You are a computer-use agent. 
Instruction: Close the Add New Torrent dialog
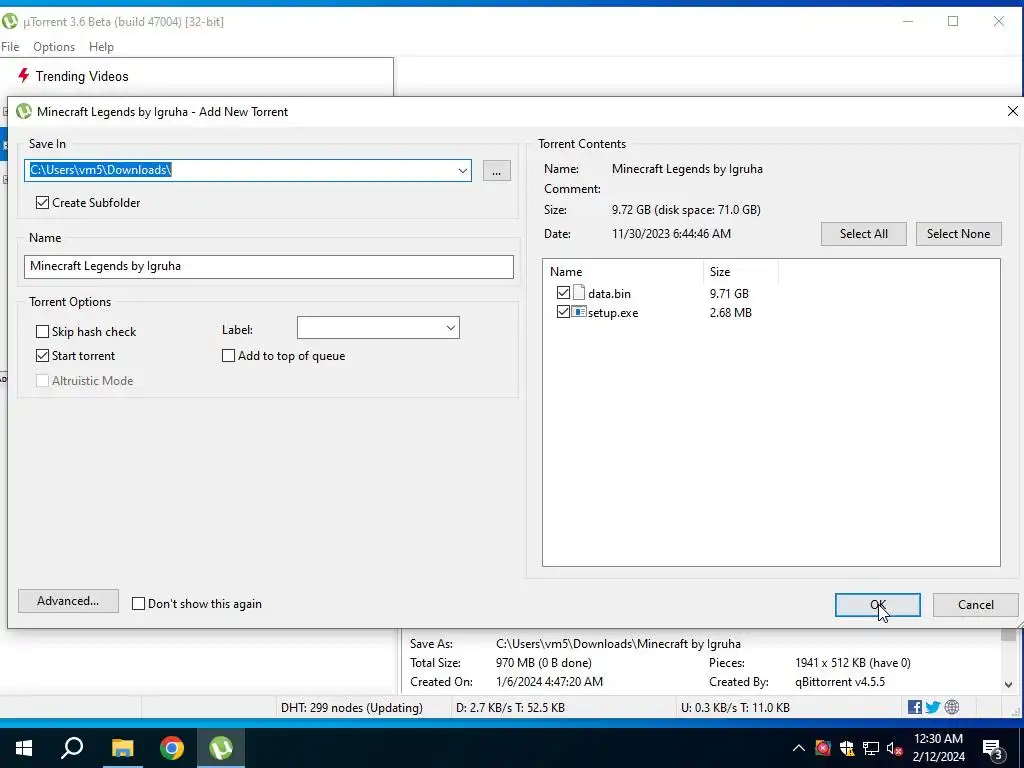(1012, 112)
